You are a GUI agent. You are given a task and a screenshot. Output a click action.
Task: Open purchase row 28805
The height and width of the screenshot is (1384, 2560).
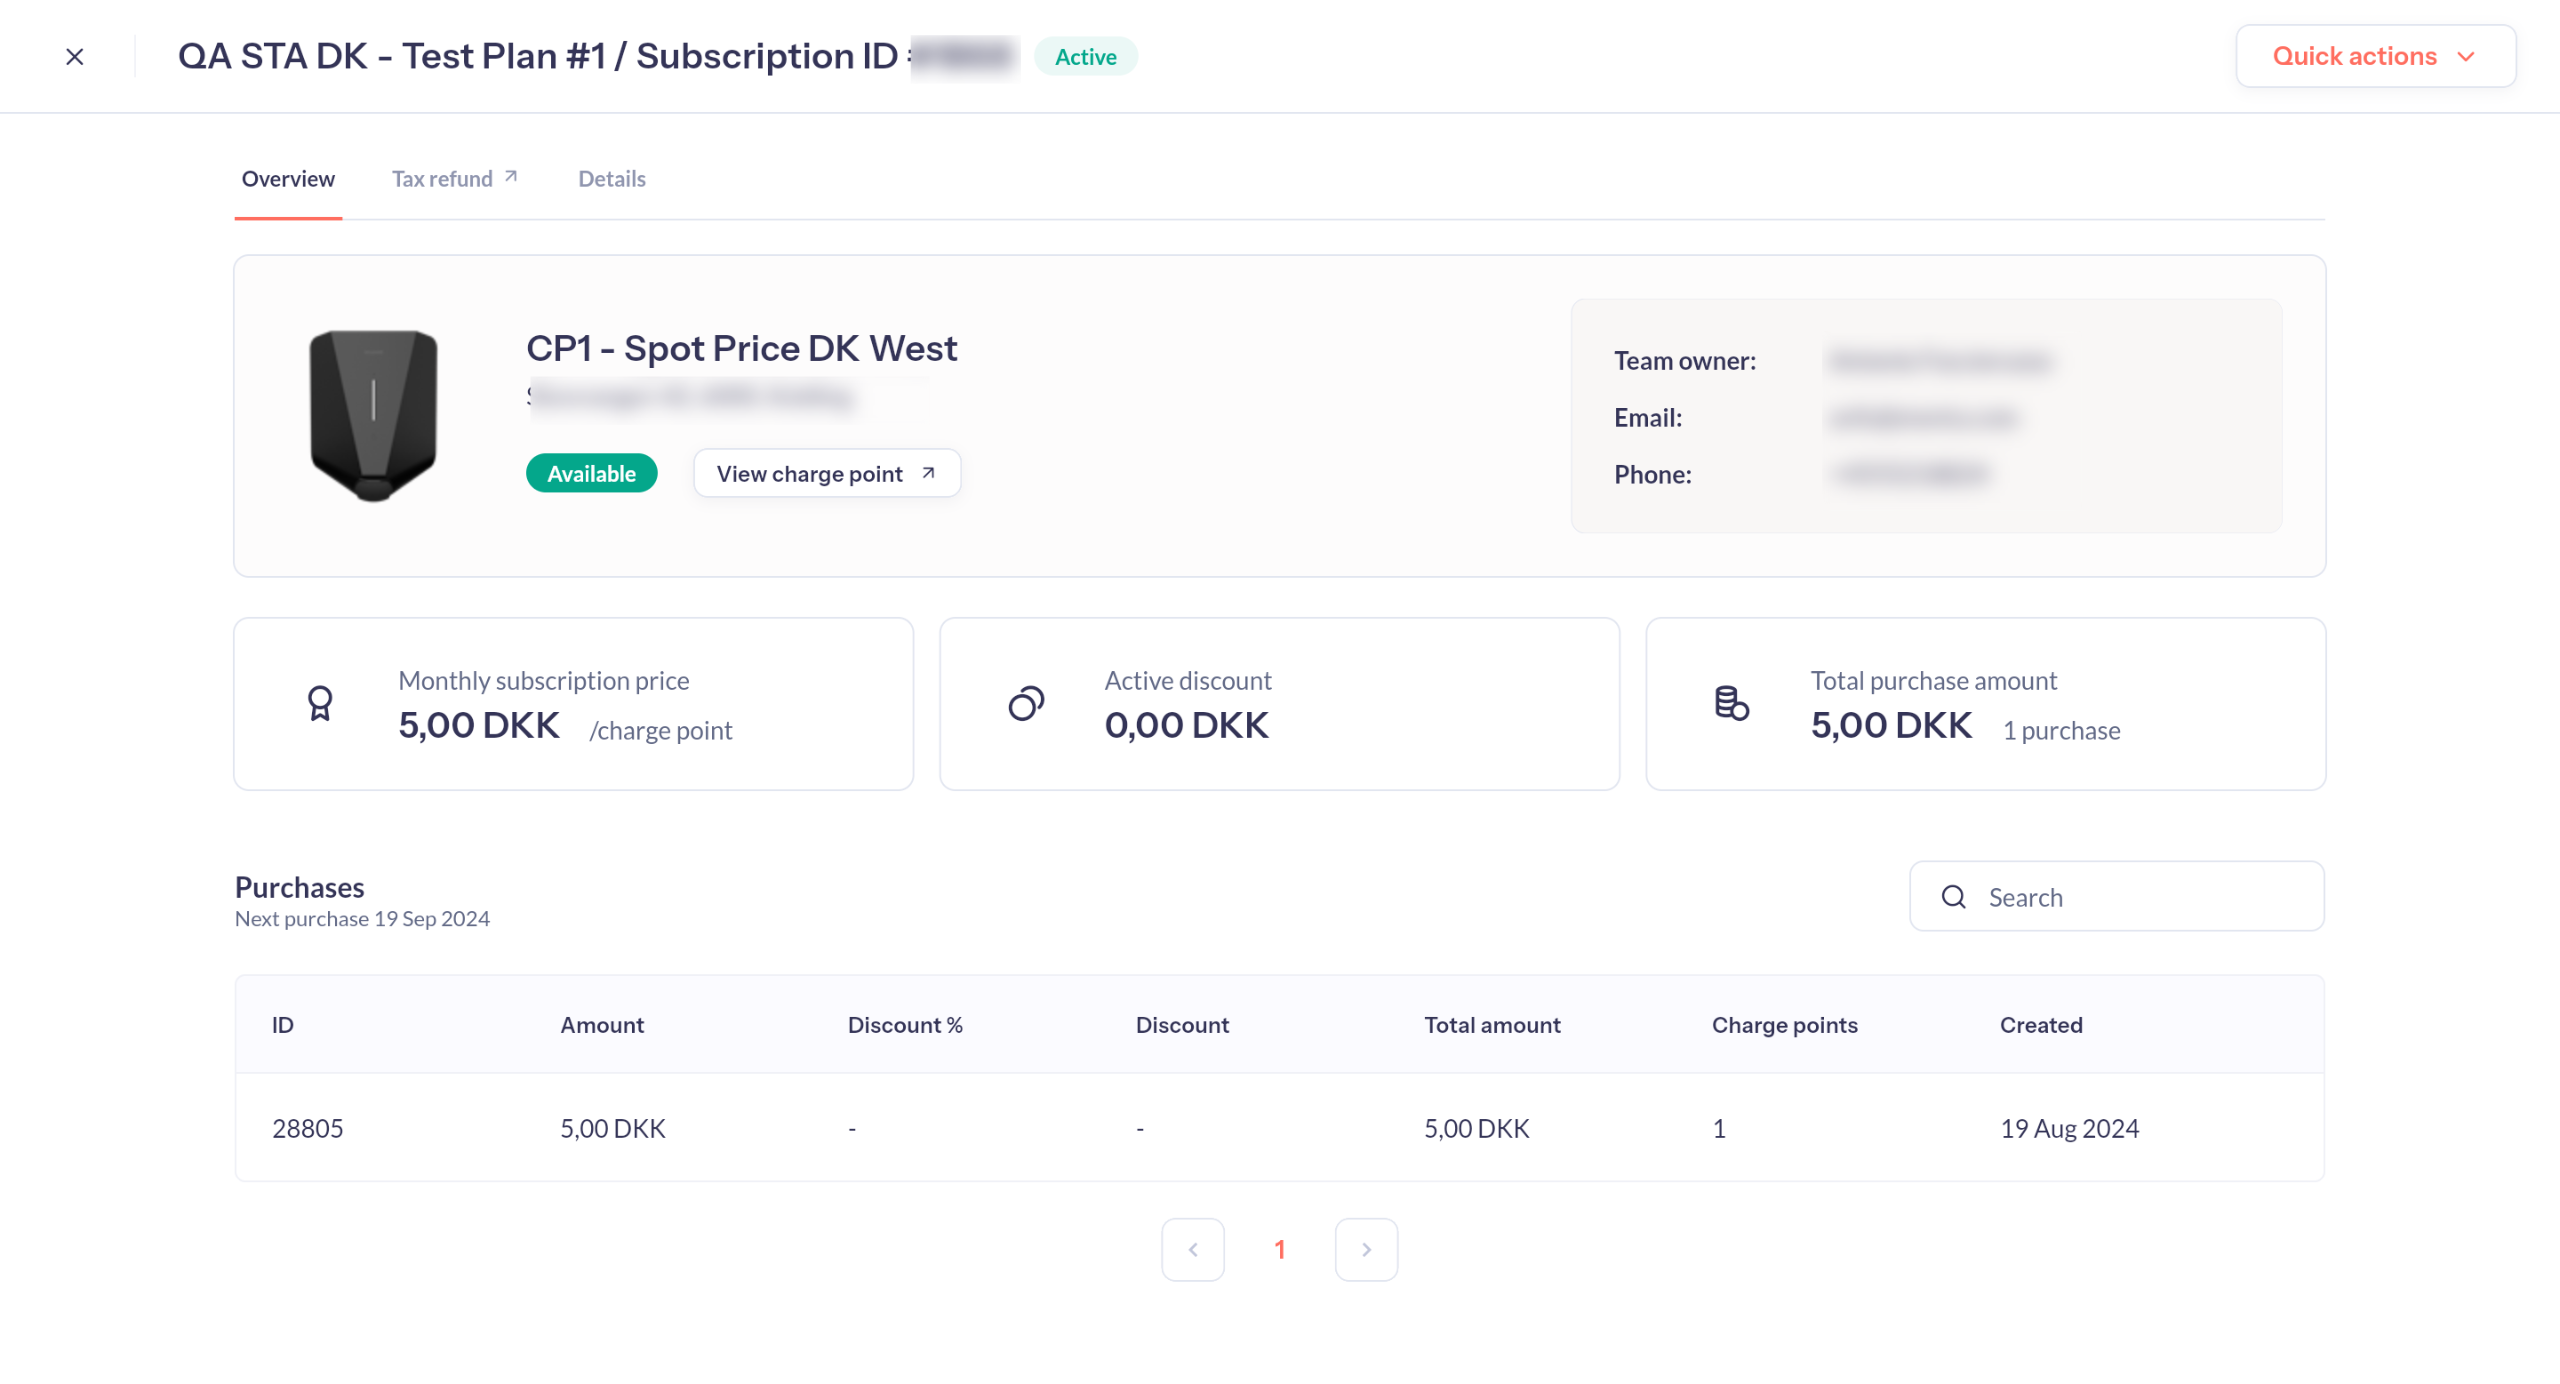tap(308, 1129)
